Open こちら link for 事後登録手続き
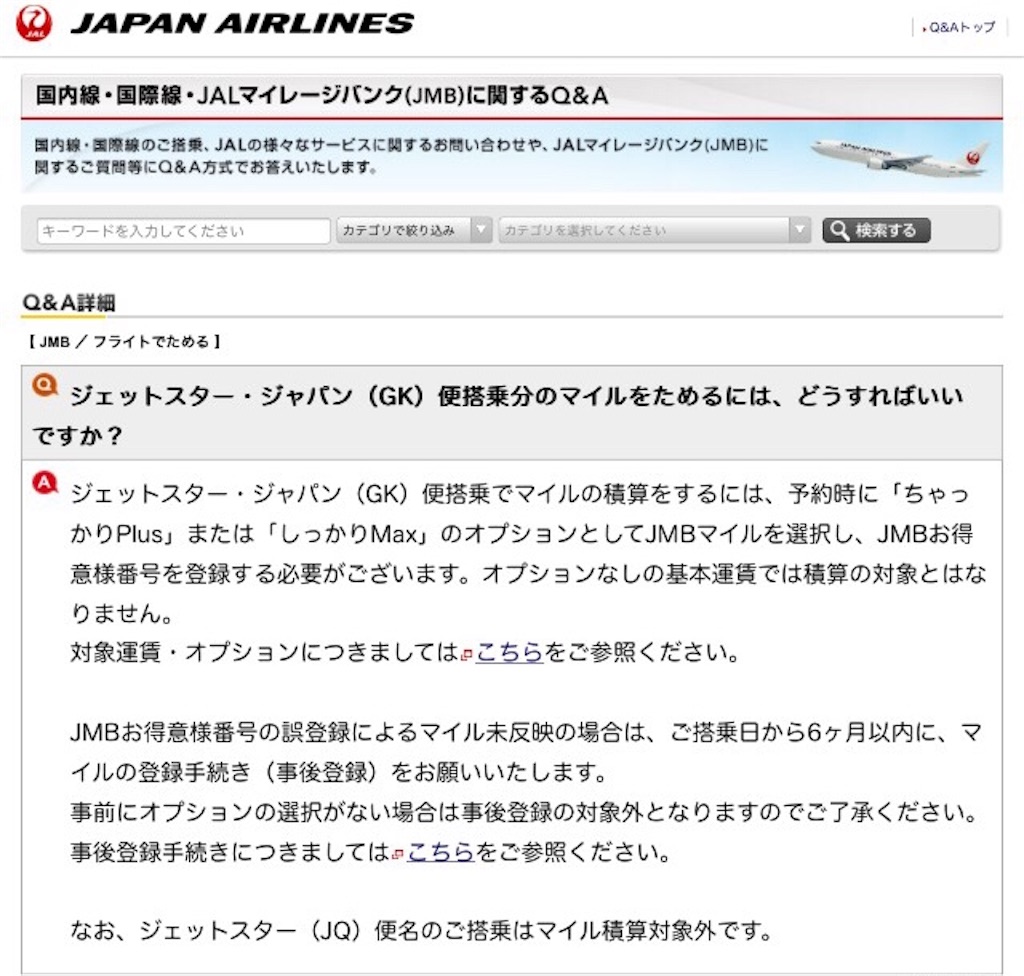This screenshot has height=976, width=1024. [x=441, y=852]
